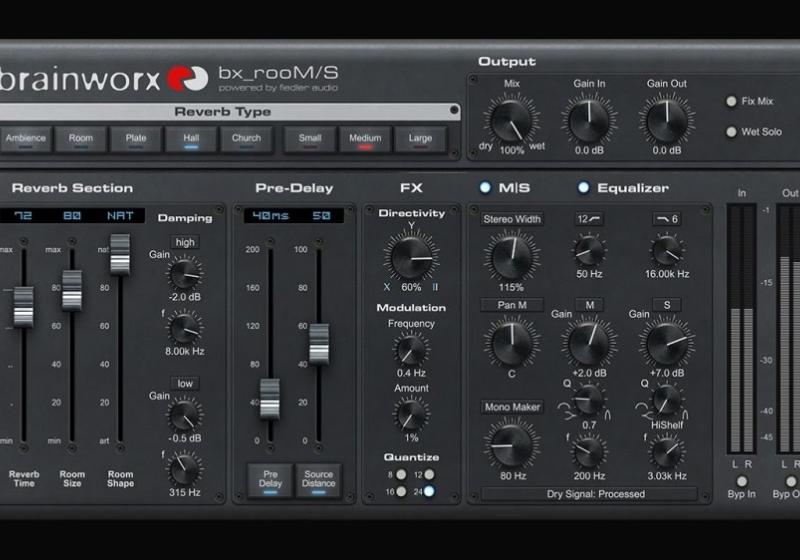
Task: Click the 12 dB high-pass filter slope icon
Action: (x=588, y=219)
